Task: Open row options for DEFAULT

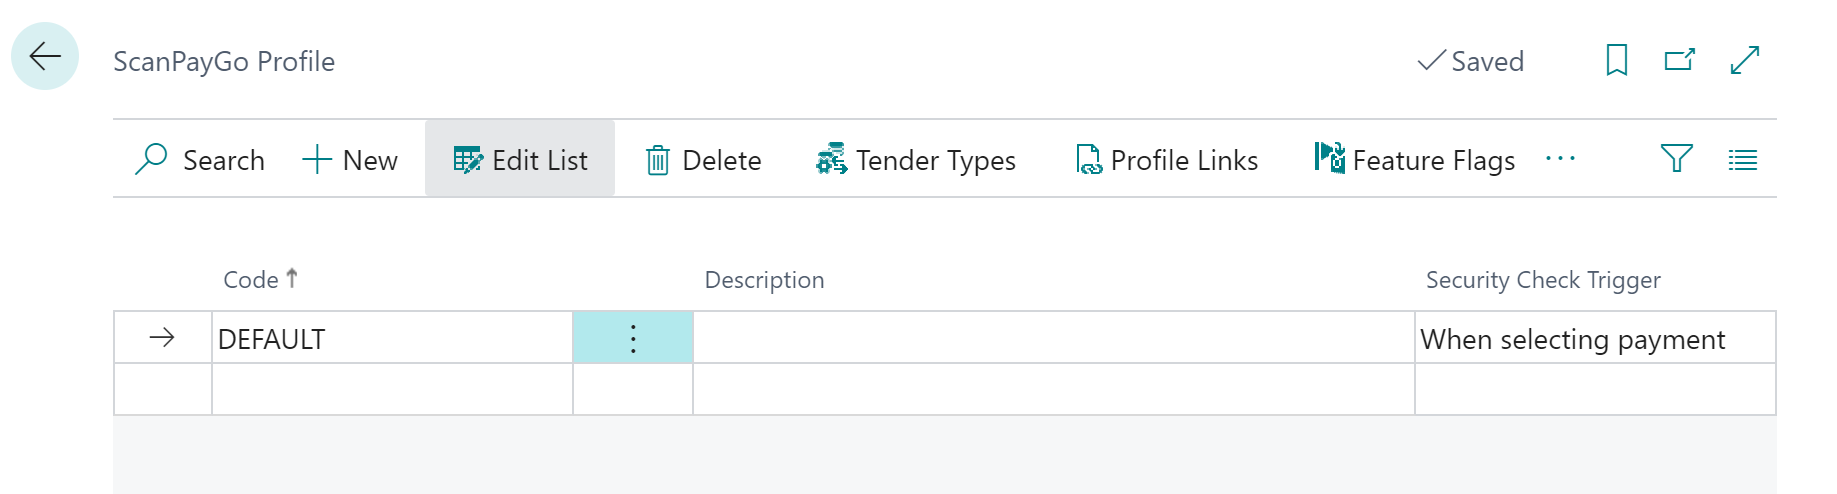Action: (x=633, y=339)
